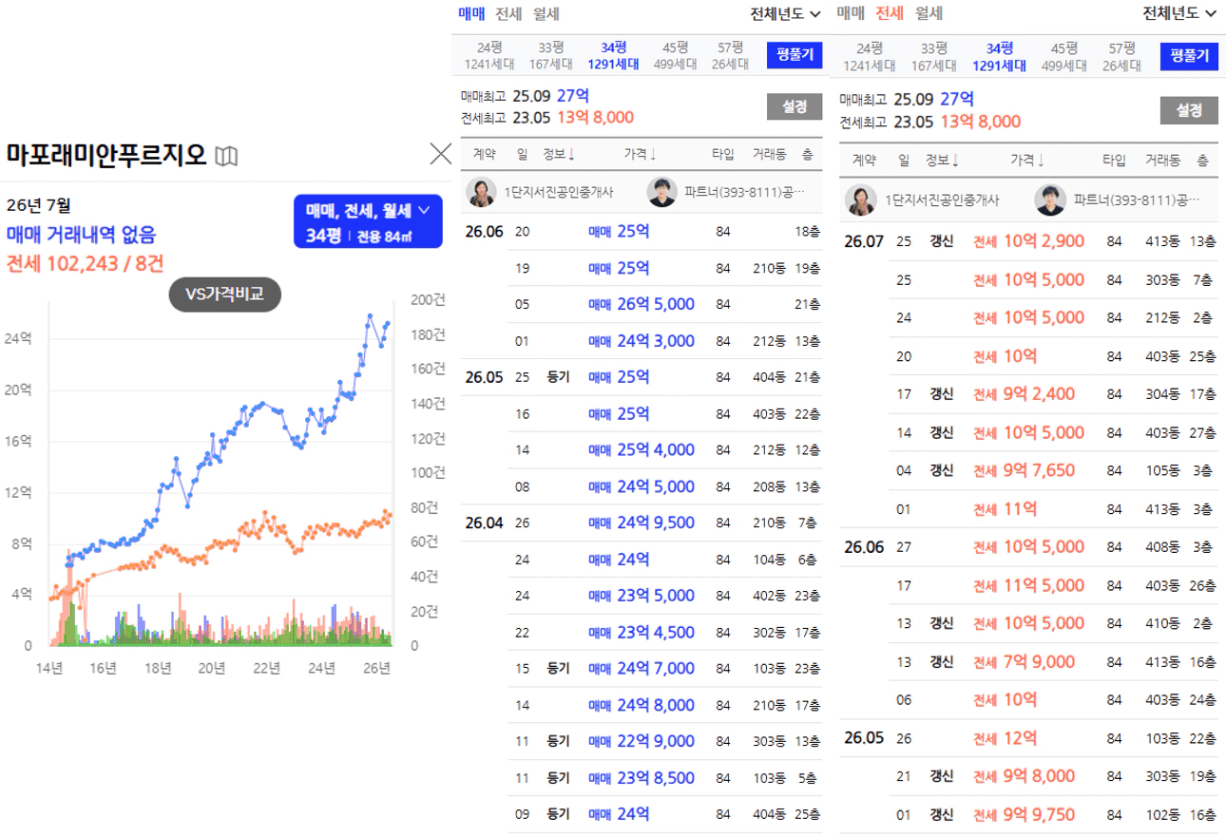Choose 24평 1241세대 in right panel

point(869,56)
